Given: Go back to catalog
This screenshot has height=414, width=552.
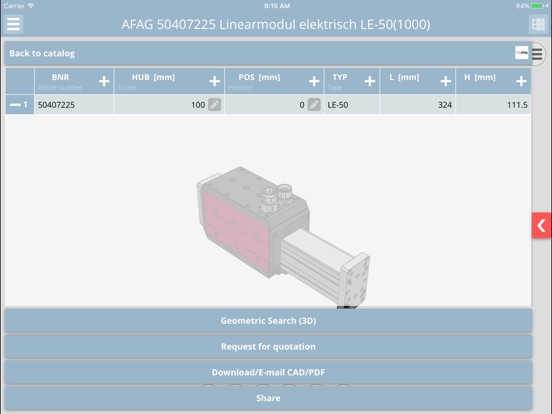Looking at the screenshot, I should click(42, 54).
